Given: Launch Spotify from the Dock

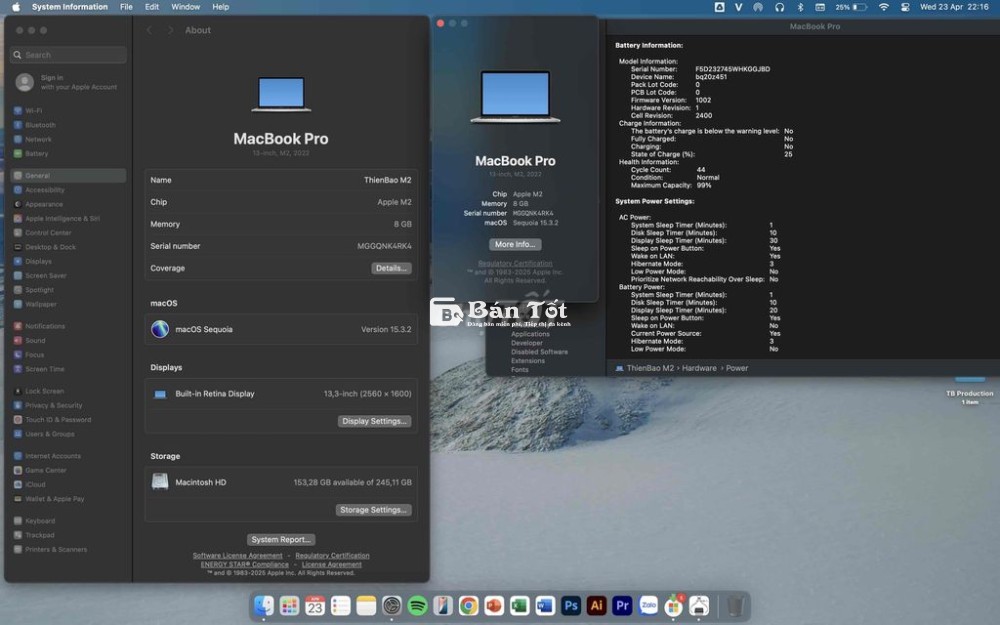Looking at the screenshot, I should (417, 605).
